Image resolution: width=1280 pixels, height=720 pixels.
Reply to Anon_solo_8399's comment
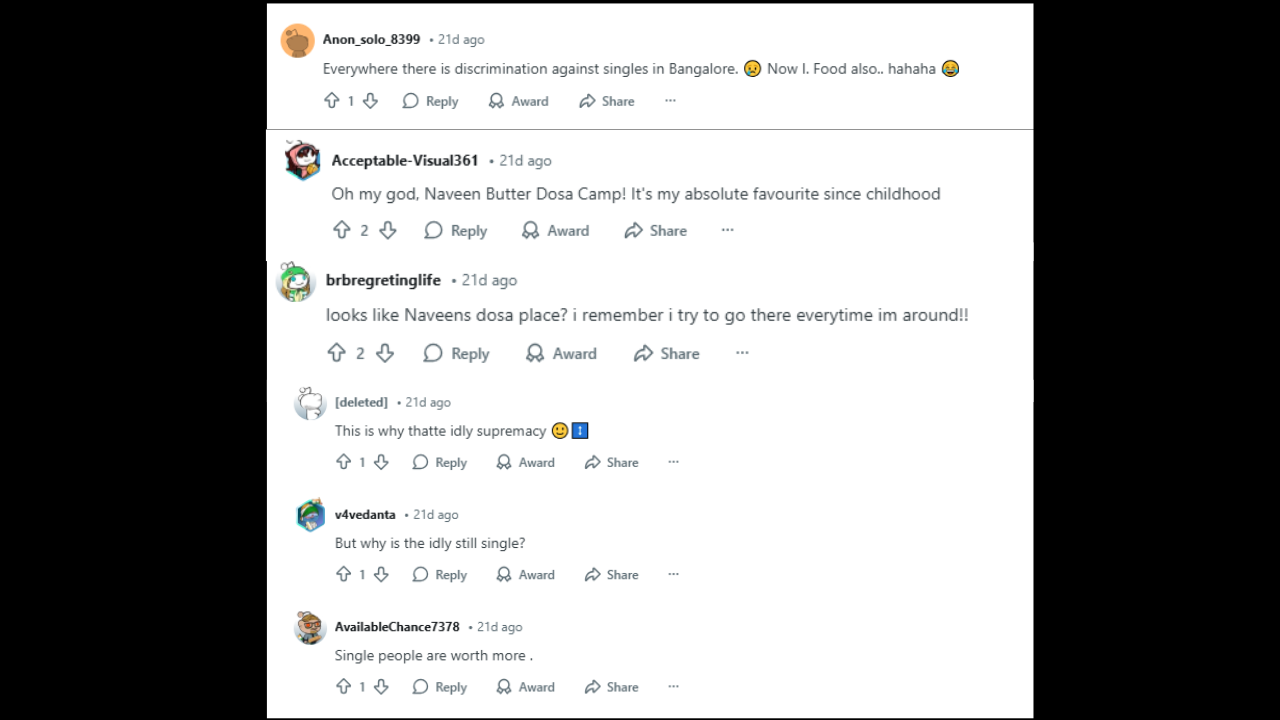(430, 101)
